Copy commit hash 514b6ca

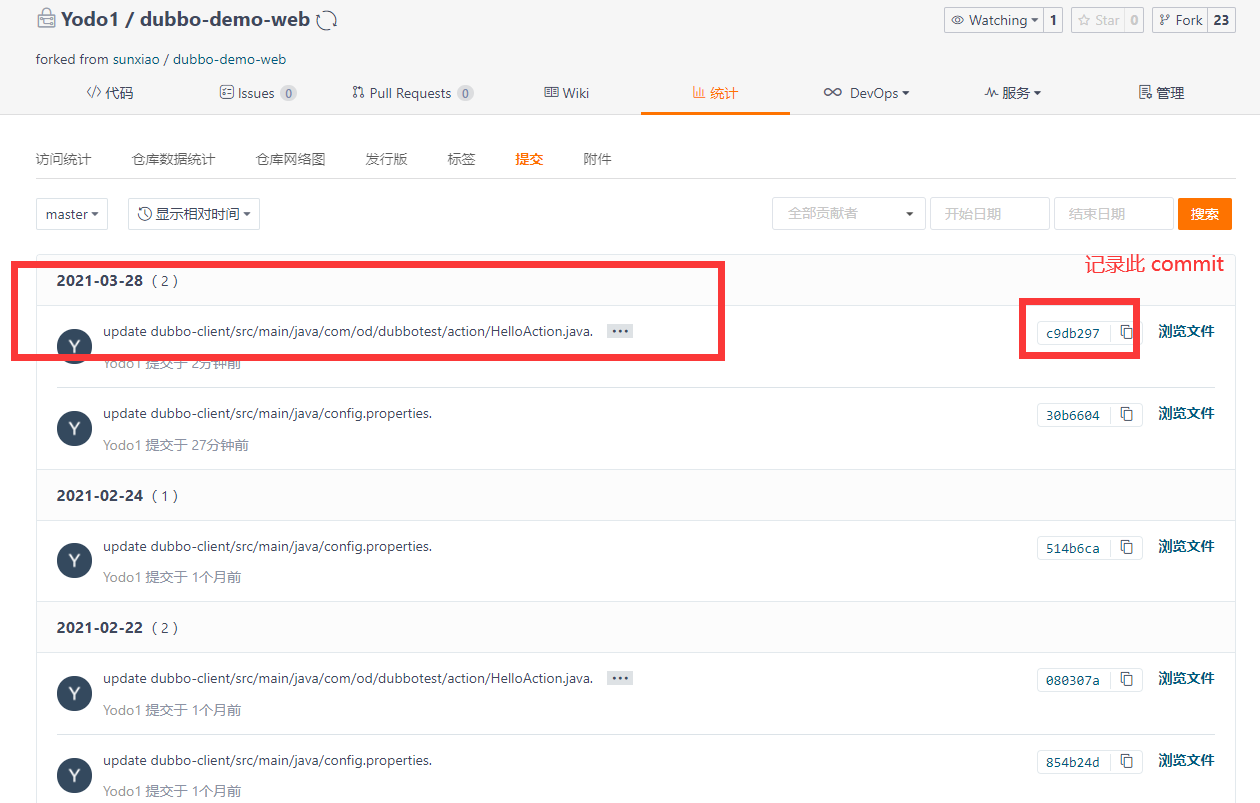click(x=1126, y=547)
